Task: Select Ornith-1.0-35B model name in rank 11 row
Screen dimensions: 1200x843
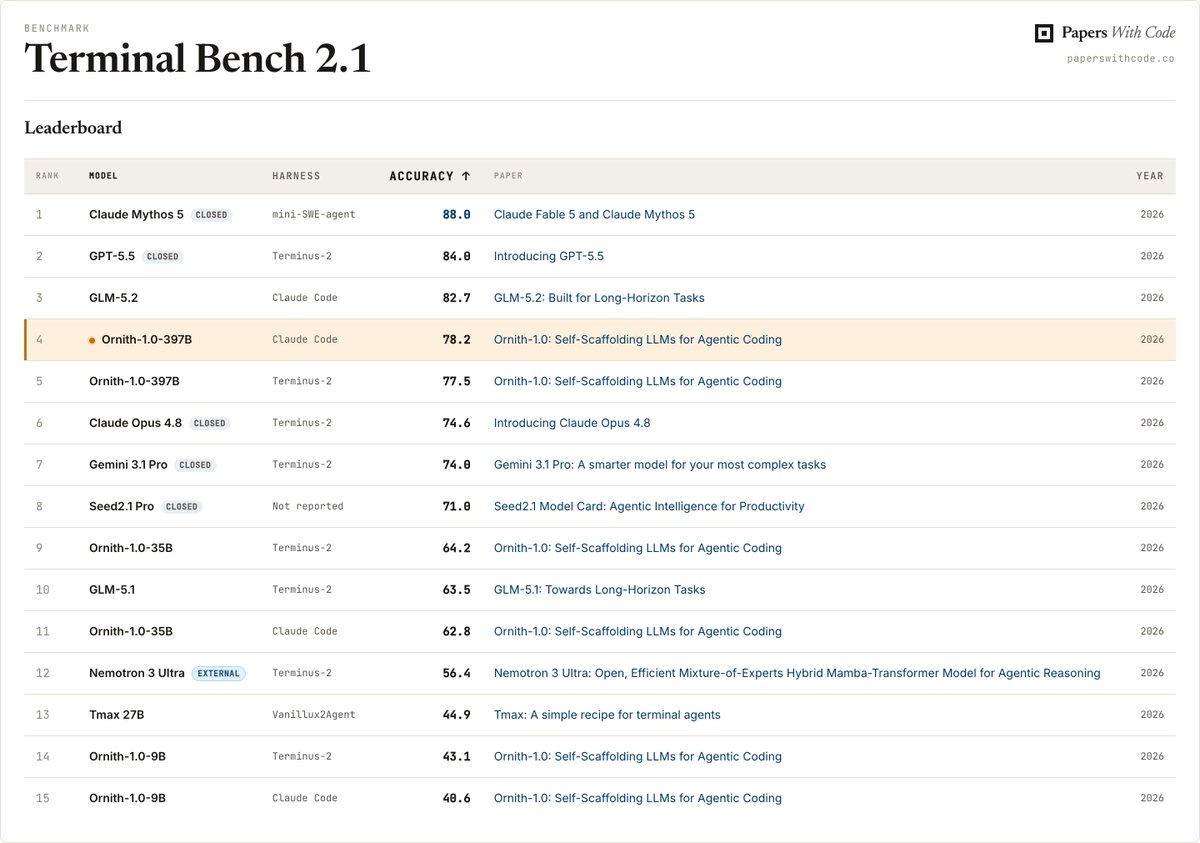Action: pyautogui.click(x=131, y=632)
